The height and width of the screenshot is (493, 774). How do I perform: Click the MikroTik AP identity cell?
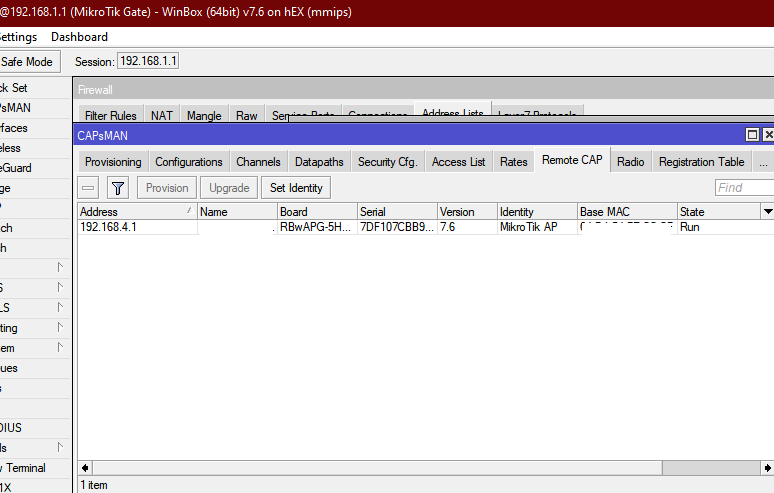coord(538,227)
